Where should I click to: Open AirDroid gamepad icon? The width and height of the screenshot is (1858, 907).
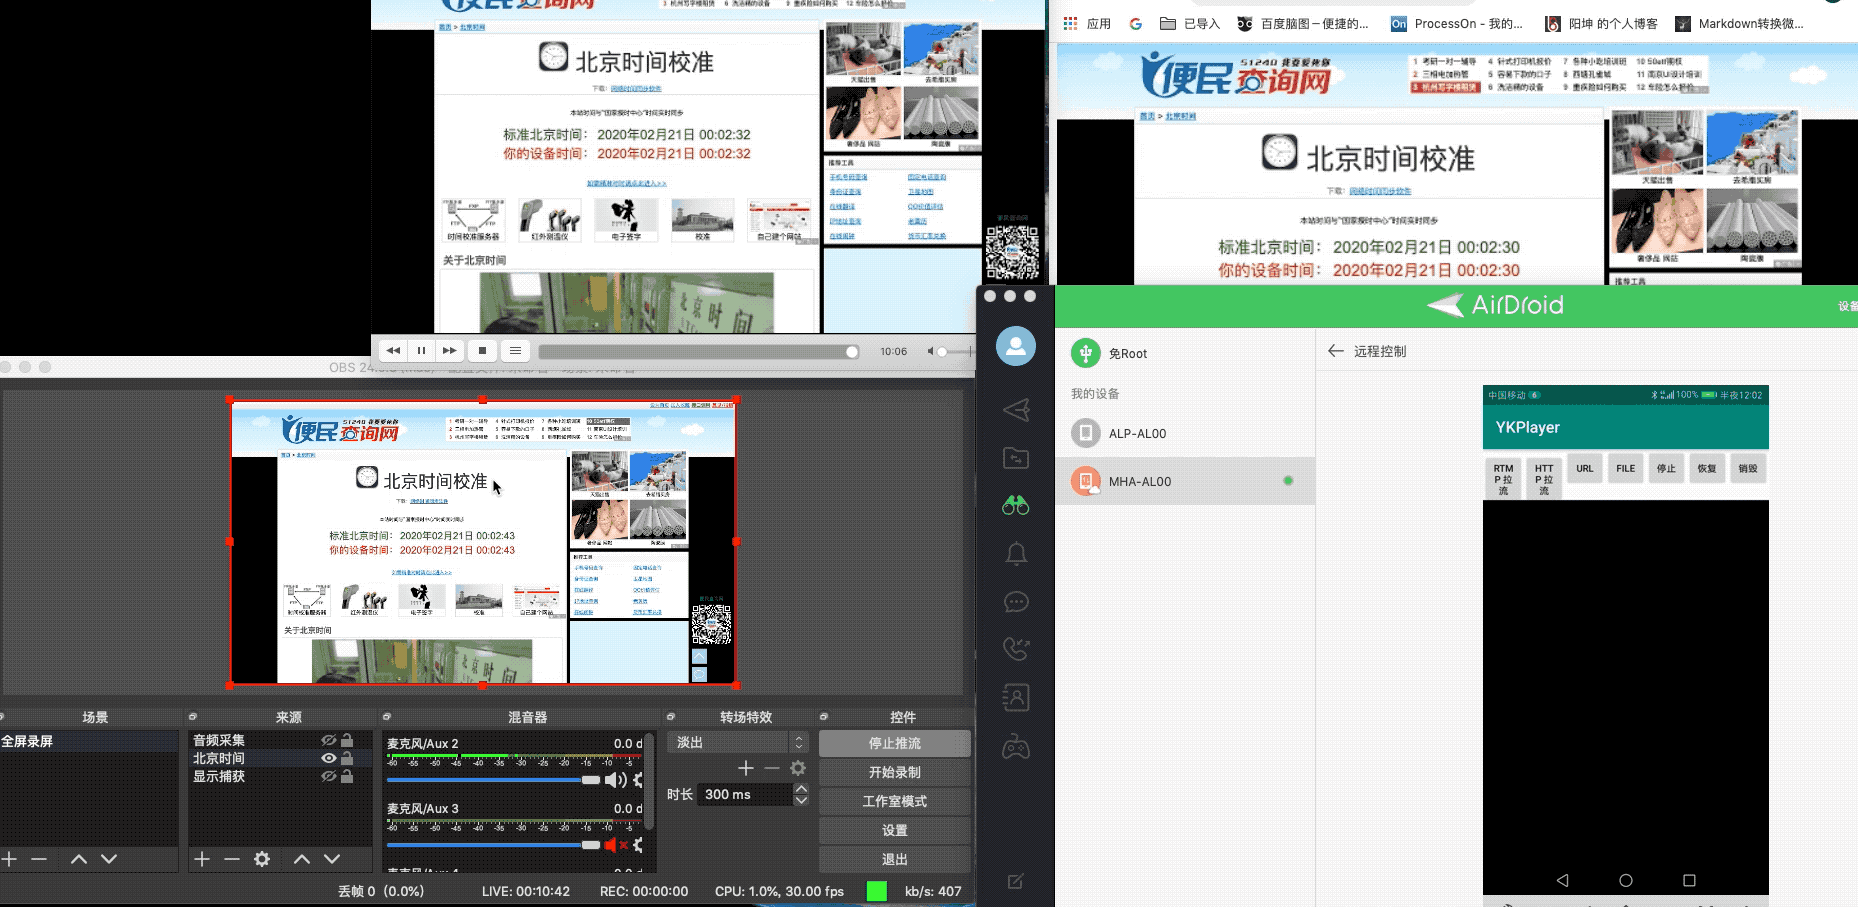[x=1016, y=747]
